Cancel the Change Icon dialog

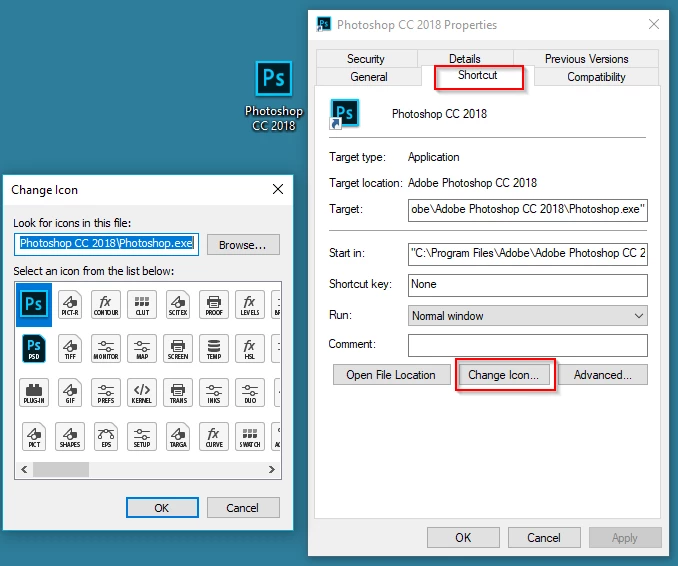coord(243,508)
